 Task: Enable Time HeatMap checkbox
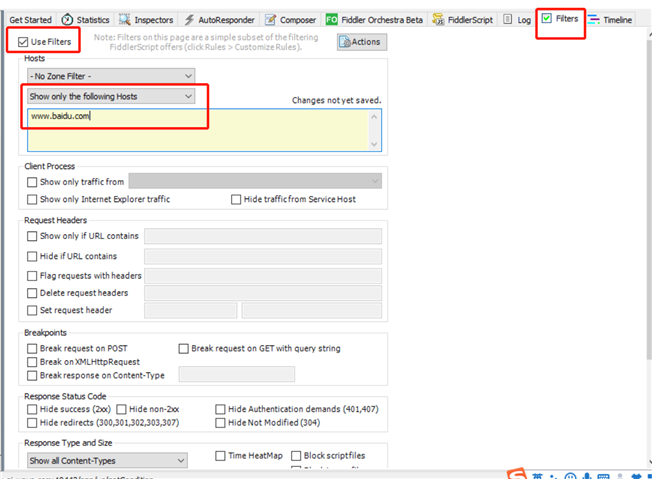[220, 456]
